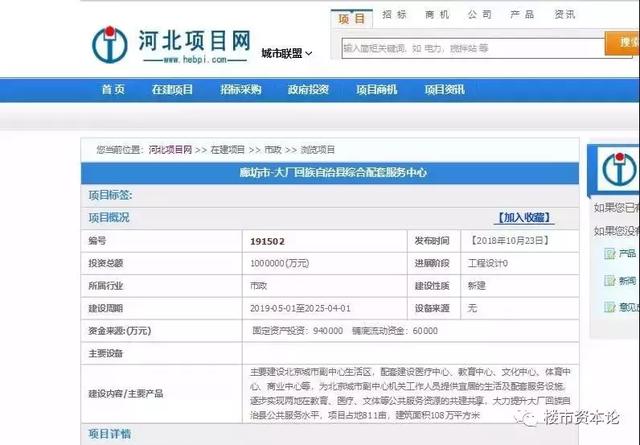Switch to the 招标 search tab
The image size is (640, 445).
(x=395, y=16)
